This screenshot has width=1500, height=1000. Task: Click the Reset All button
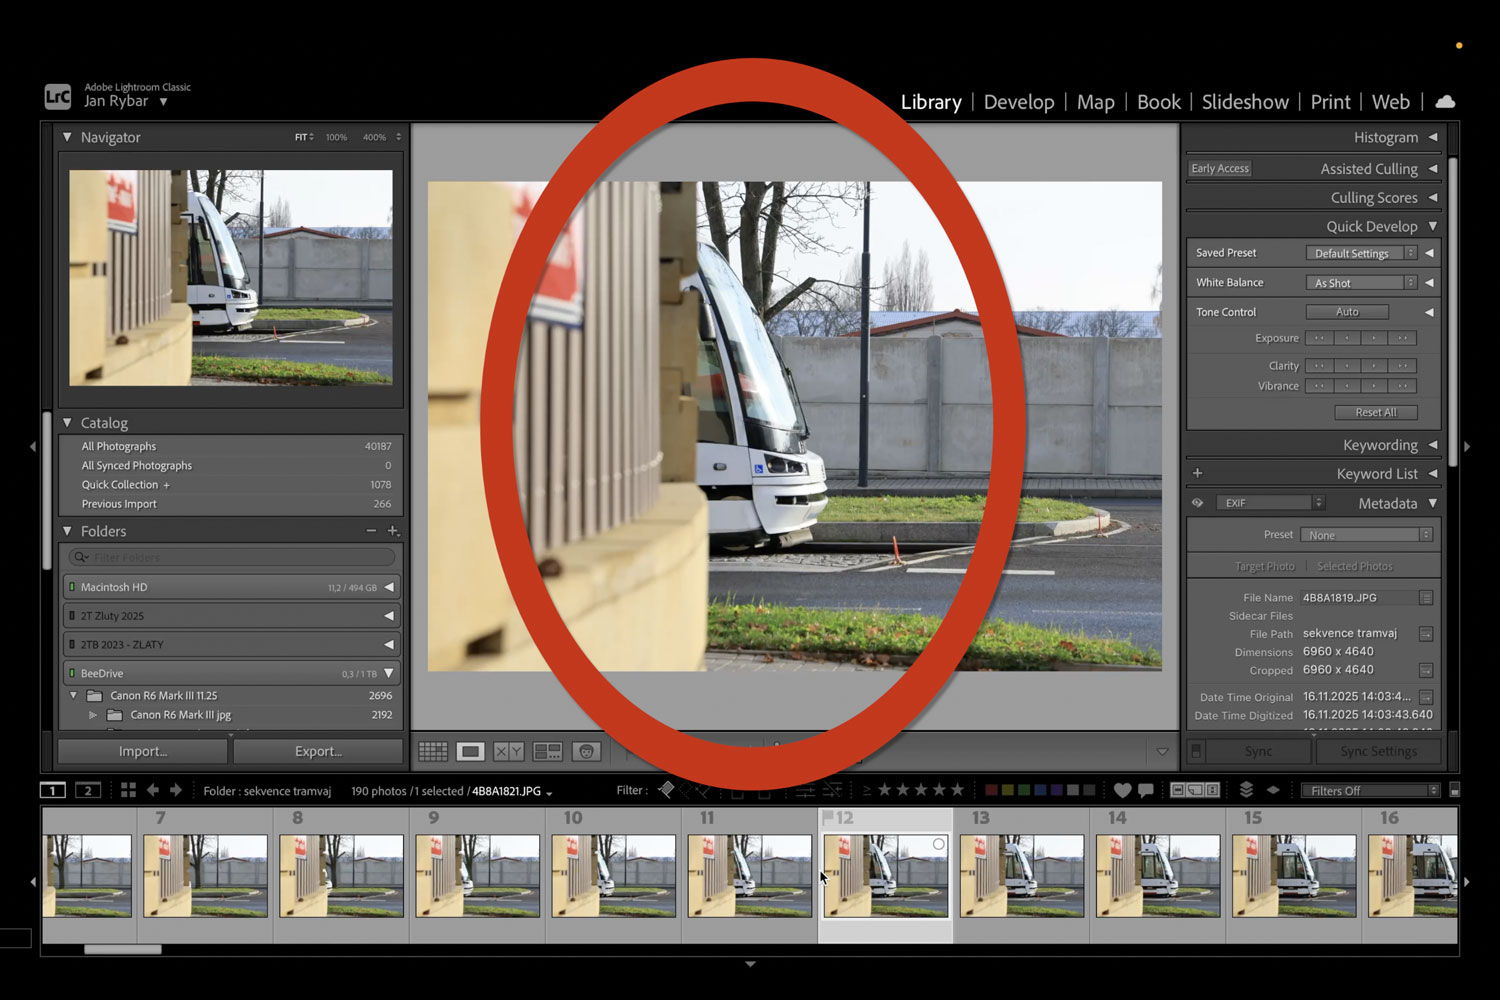(x=1375, y=412)
